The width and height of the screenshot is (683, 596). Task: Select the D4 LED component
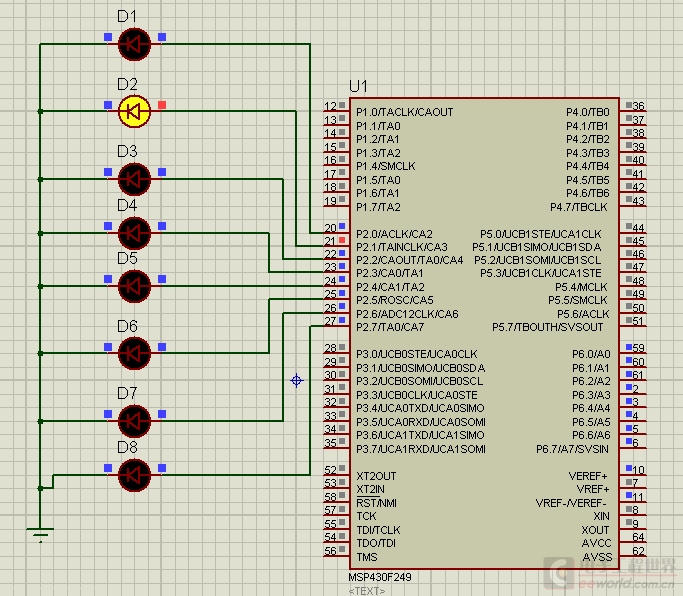coord(134,233)
